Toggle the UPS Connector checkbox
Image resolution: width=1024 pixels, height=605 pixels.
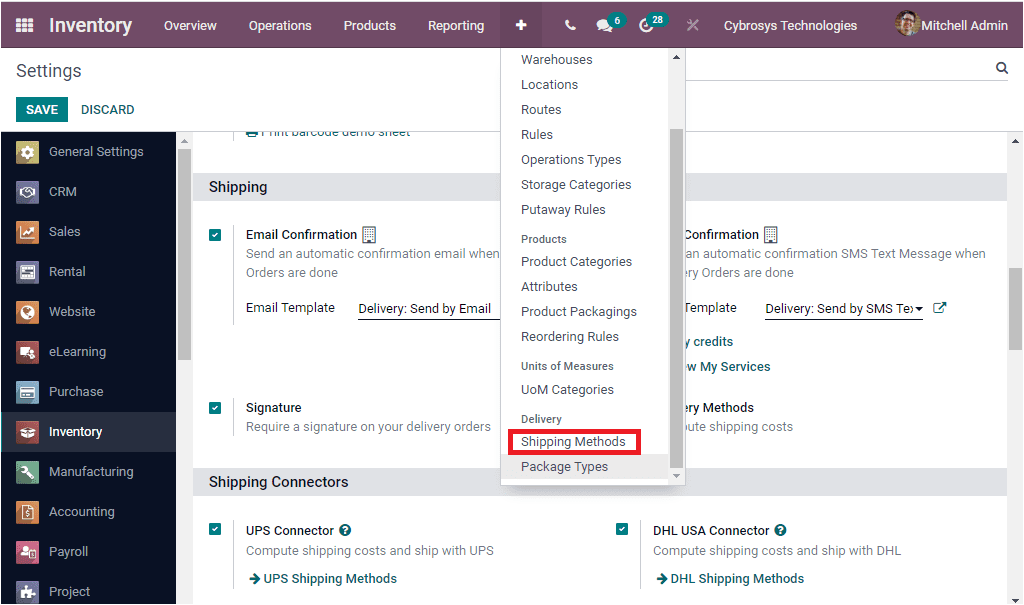coord(215,531)
